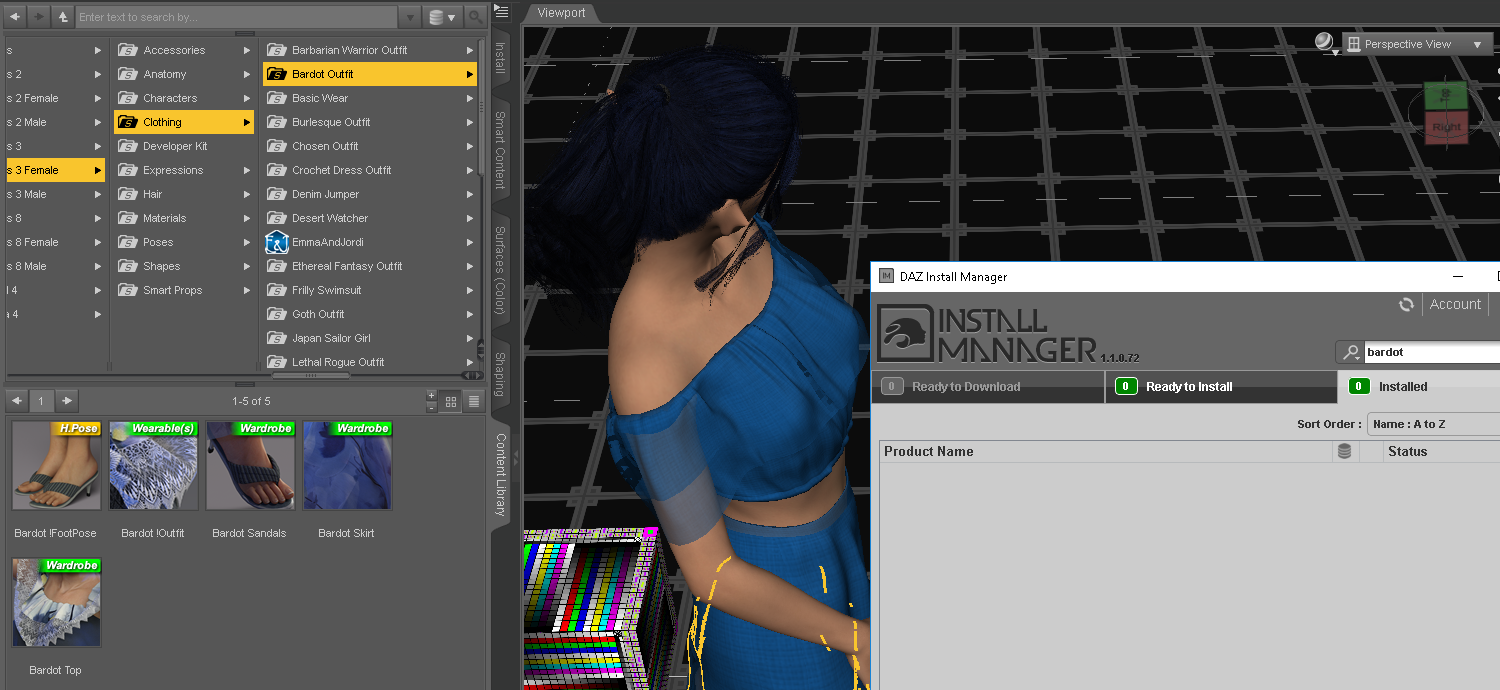This screenshot has height=690, width=1500.
Task: Click the refresh icon in Install Manager
Action: 1406,304
